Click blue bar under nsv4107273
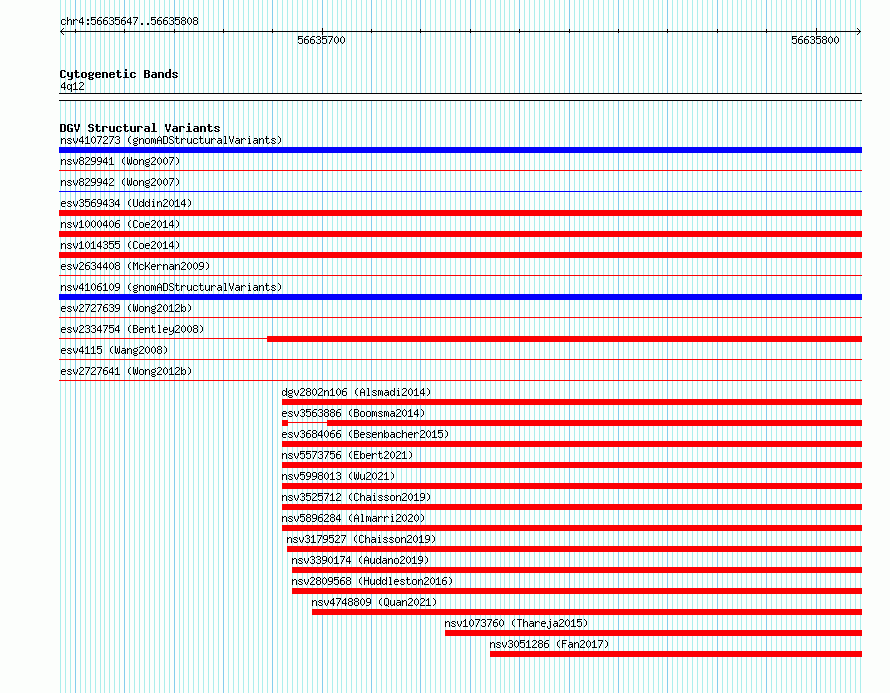Viewport: 890px width, 693px height. coord(460,150)
